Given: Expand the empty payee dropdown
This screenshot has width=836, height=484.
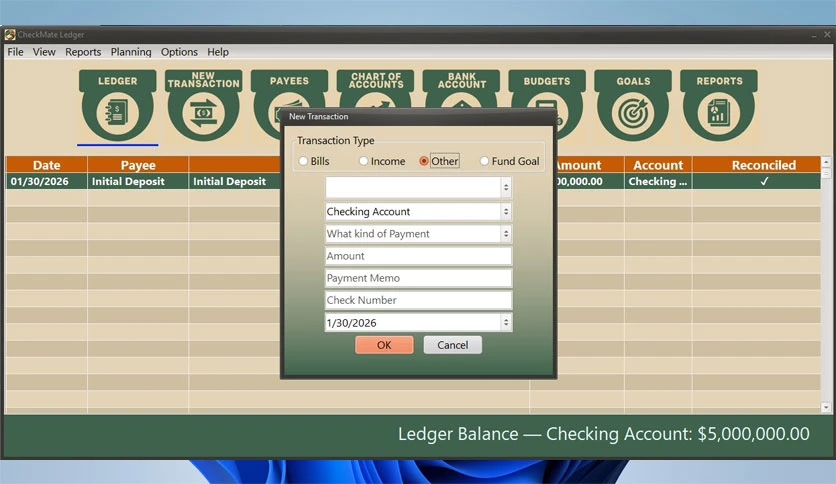Looking at the screenshot, I should 506,187.
